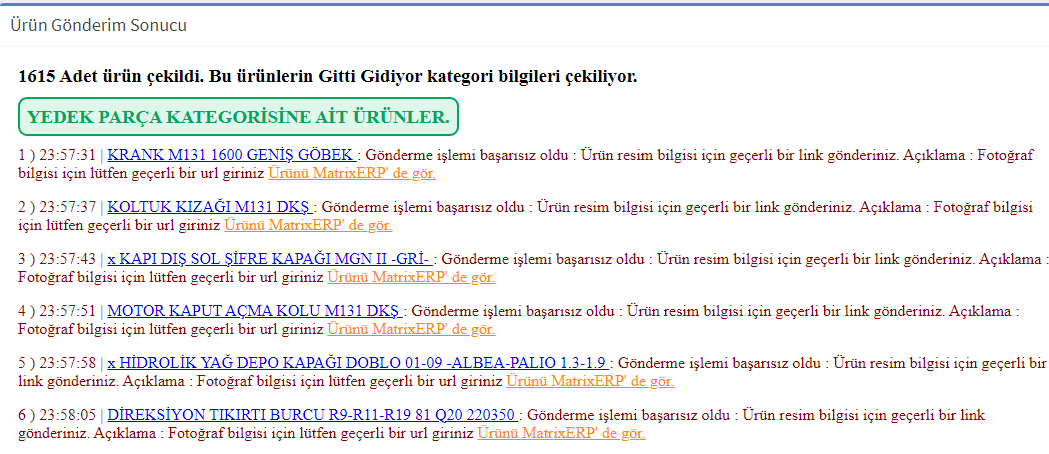Click the 23:57:37 timestamp in row 2
1049x454 pixels.
click(x=70, y=207)
